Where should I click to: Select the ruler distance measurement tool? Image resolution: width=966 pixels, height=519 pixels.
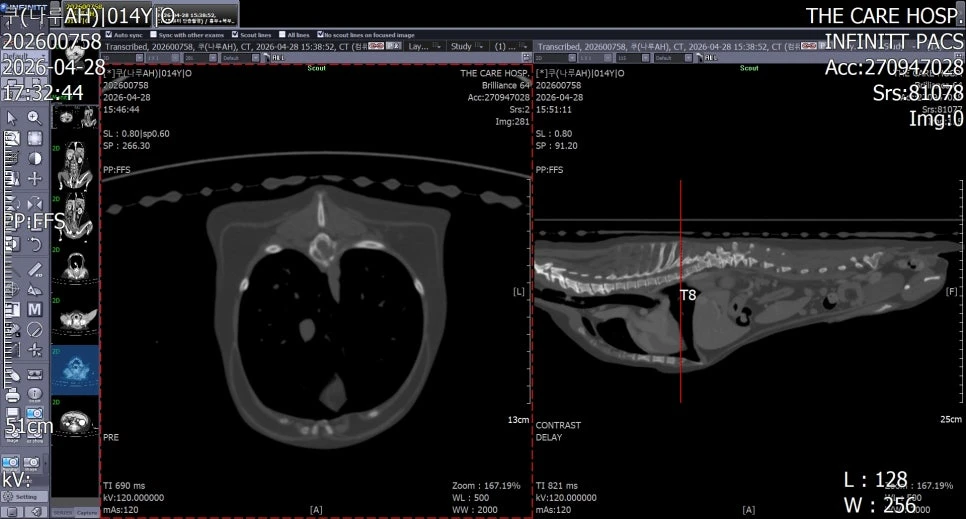tap(35, 269)
